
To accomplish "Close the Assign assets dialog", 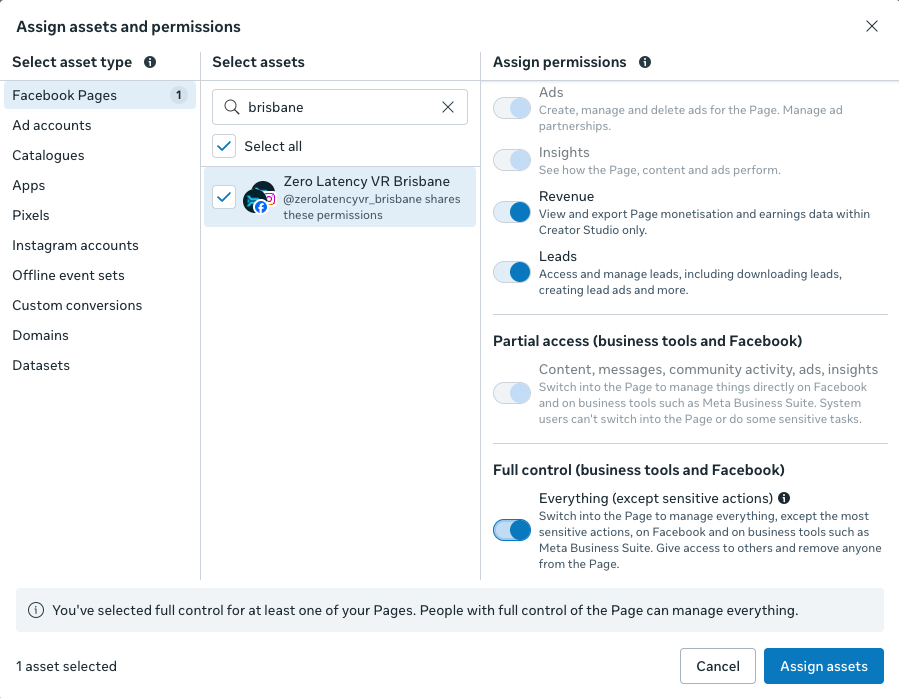I will 871,26.
